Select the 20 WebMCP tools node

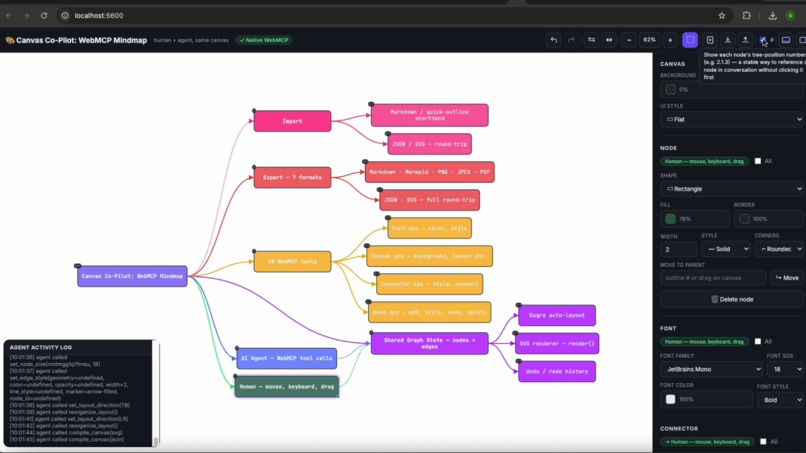pos(292,261)
